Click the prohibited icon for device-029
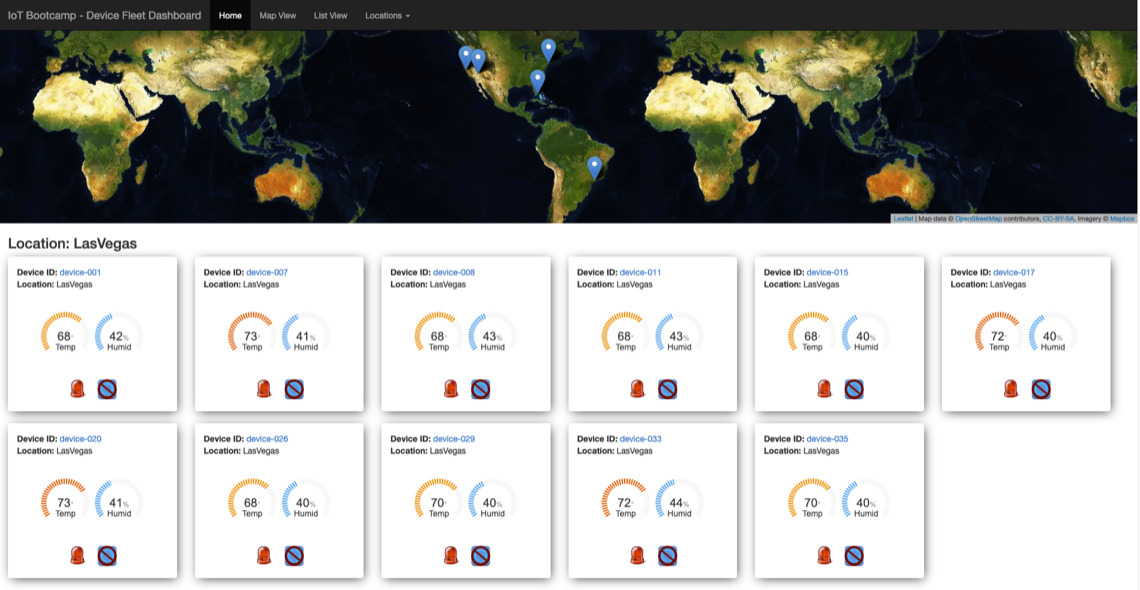Image resolution: width=1140 pixels, height=590 pixels. 481,556
